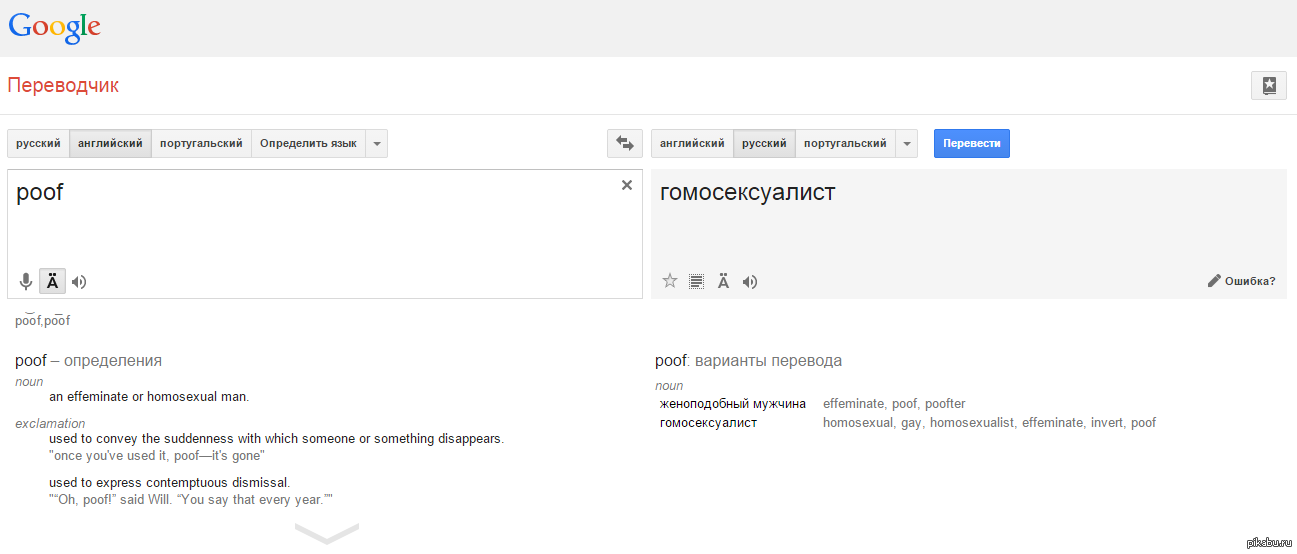Open target language list dropdown arrow

point(907,144)
